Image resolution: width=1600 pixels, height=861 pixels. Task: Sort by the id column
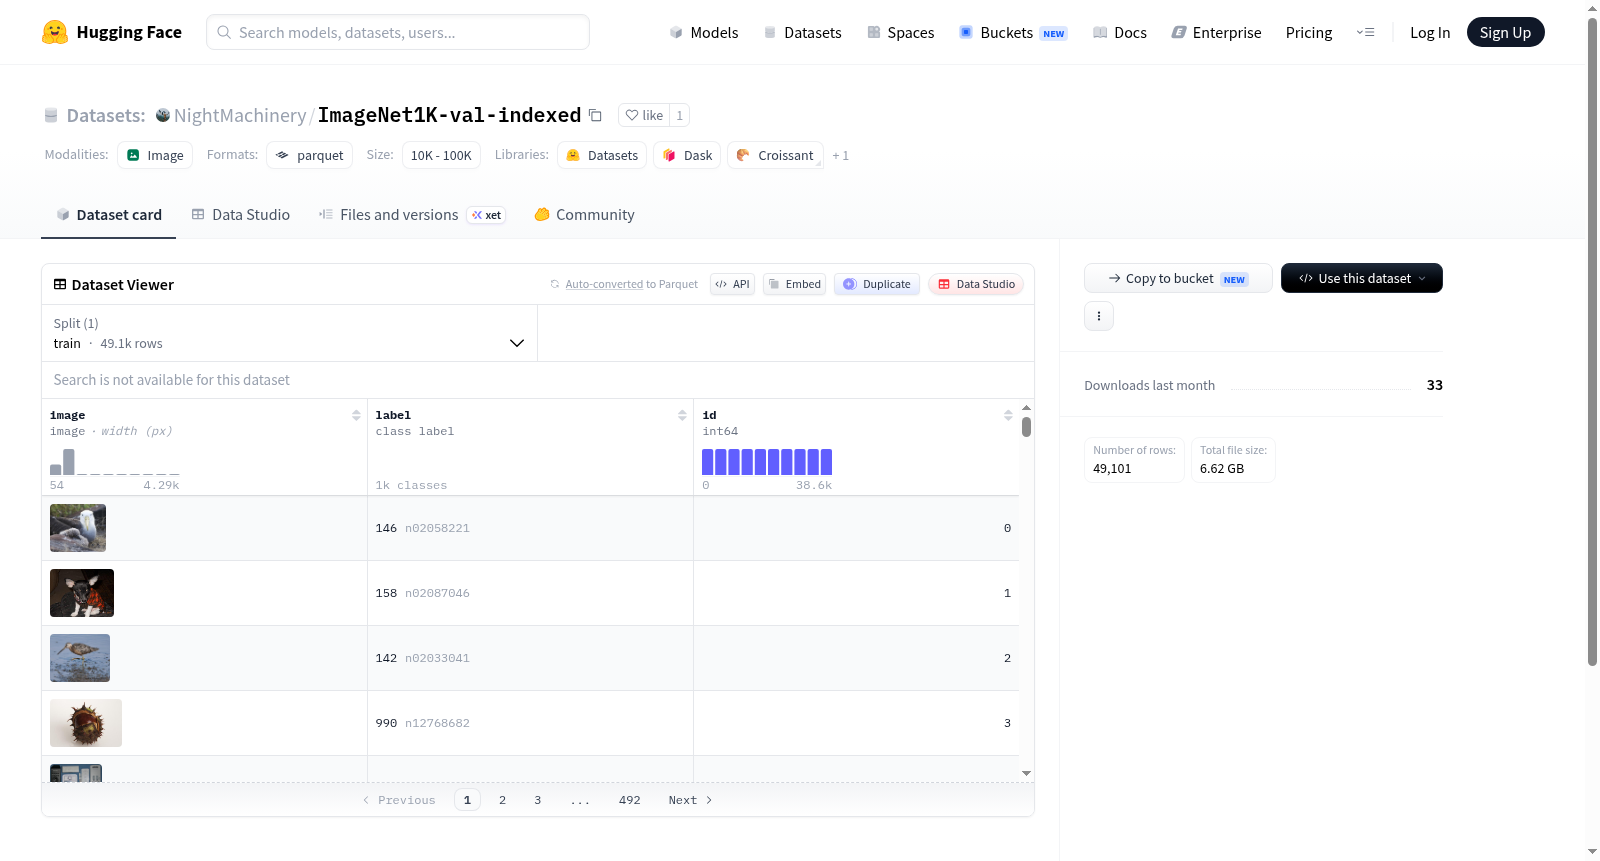click(1008, 415)
